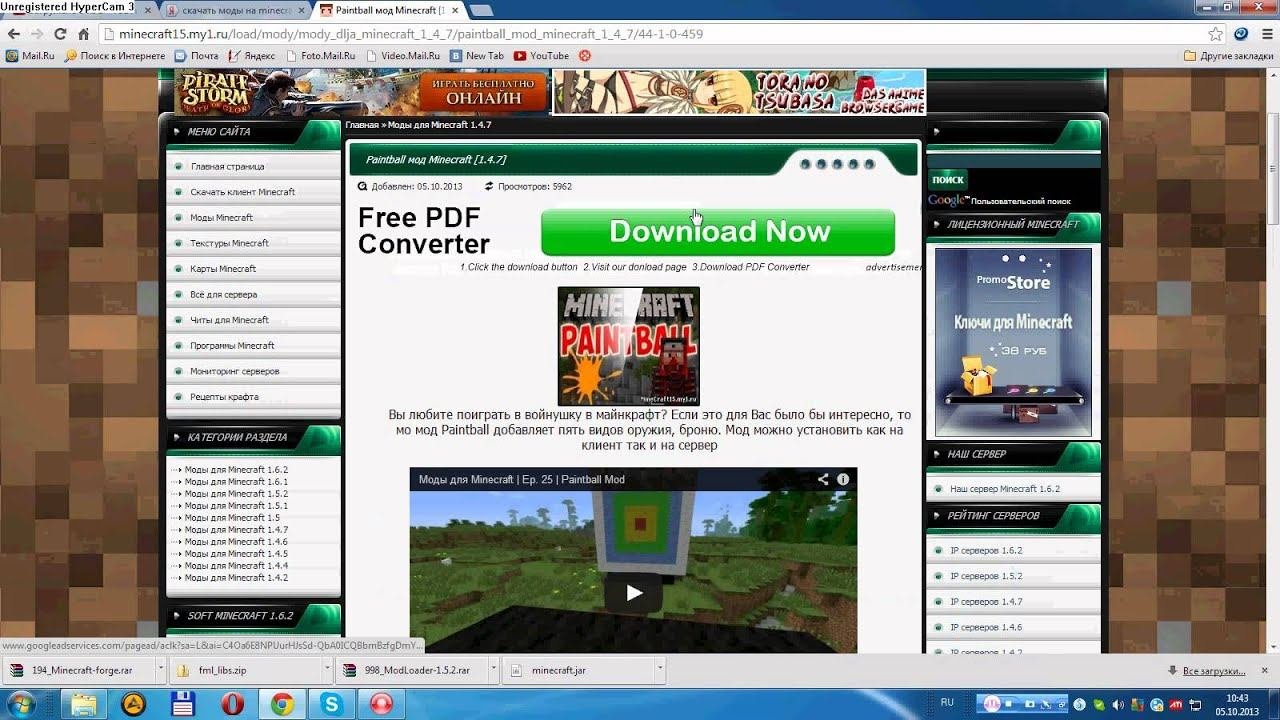Viewport: 1280px width, 720px height.
Task: Open IP серверов 1.4.7 link
Action: point(986,602)
